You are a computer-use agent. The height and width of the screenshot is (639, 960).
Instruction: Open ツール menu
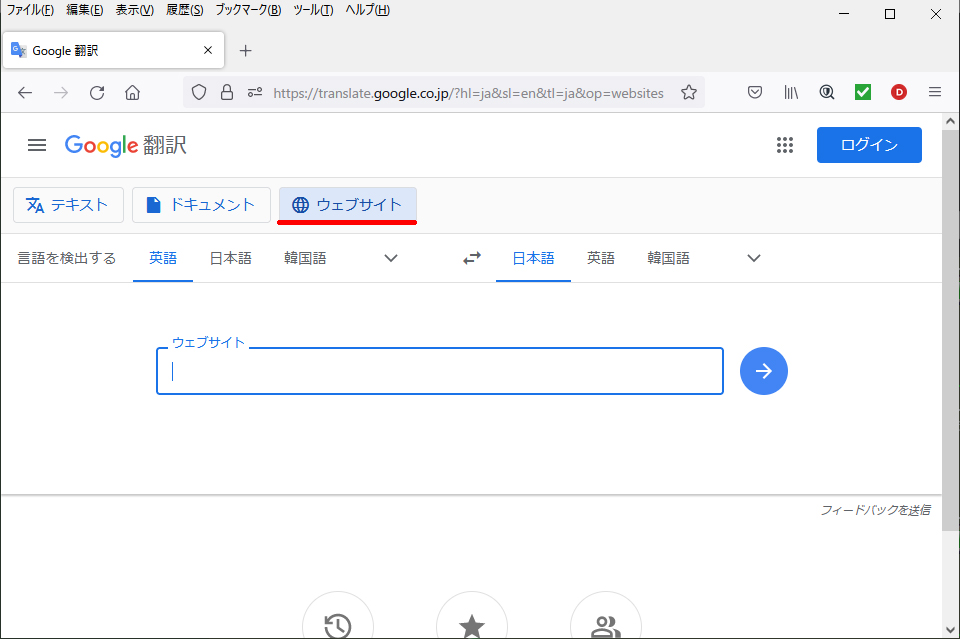click(x=313, y=10)
